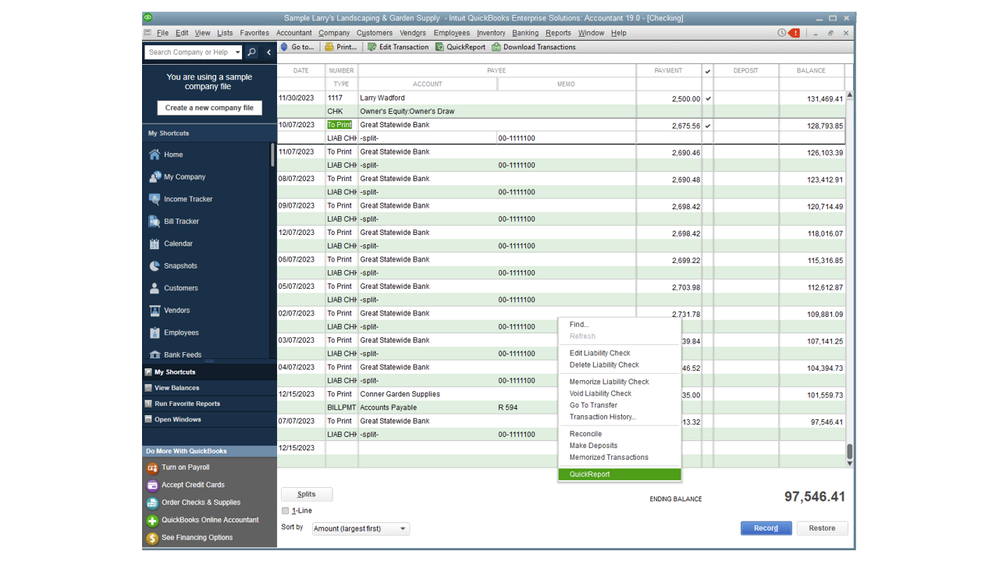Click the scrollbar down arrow in register

(849, 464)
